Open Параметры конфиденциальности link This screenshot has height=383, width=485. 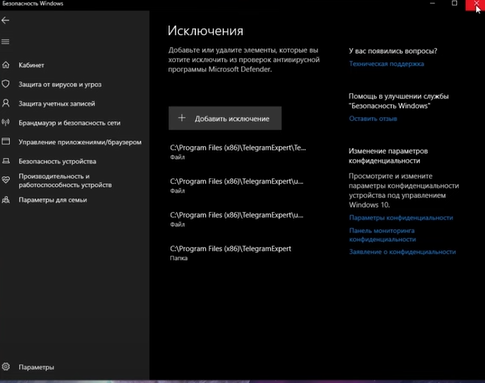[x=401, y=218]
